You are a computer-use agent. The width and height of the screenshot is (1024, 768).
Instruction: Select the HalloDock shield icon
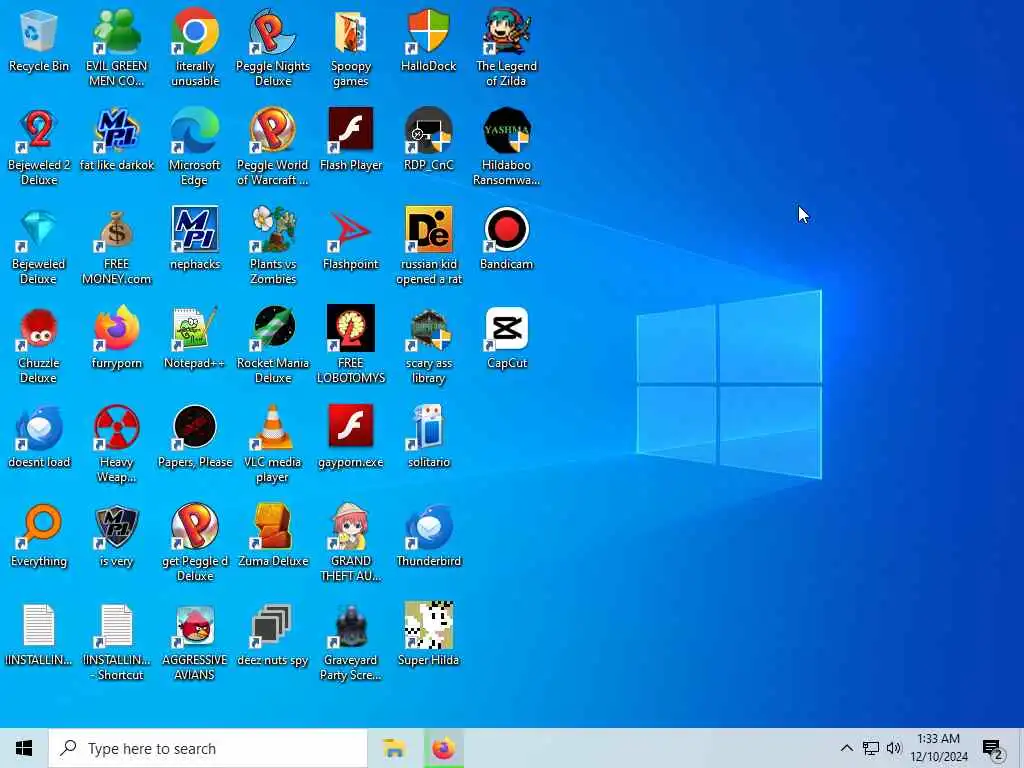tap(428, 40)
